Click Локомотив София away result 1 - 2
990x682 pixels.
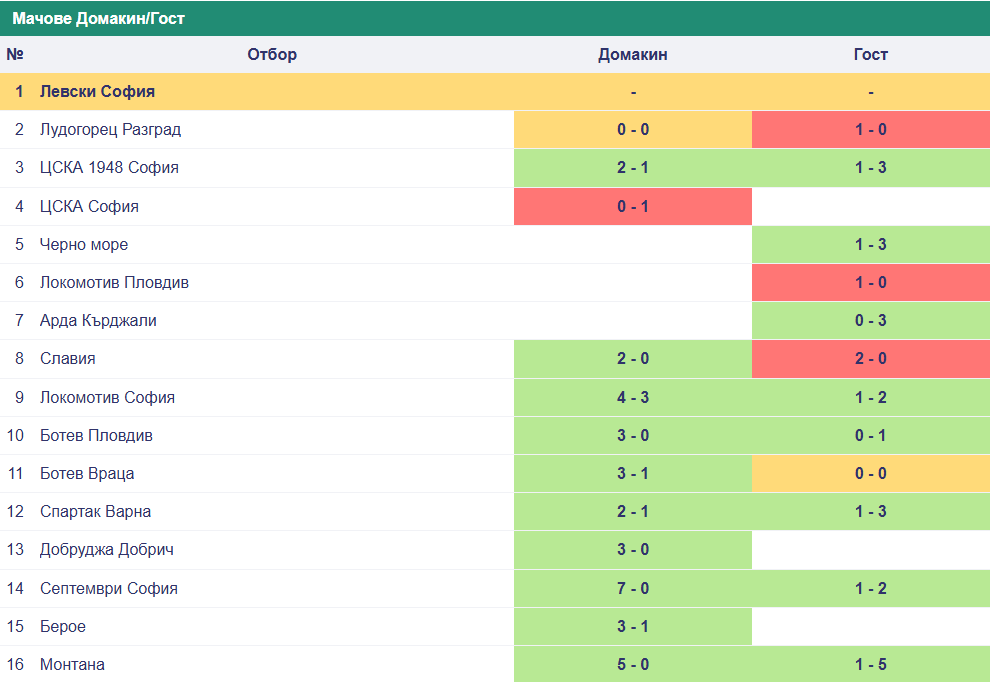tap(871, 397)
